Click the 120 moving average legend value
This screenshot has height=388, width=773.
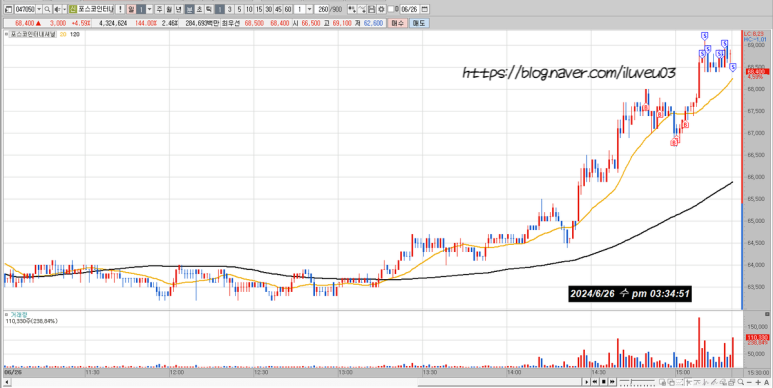[74, 34]
